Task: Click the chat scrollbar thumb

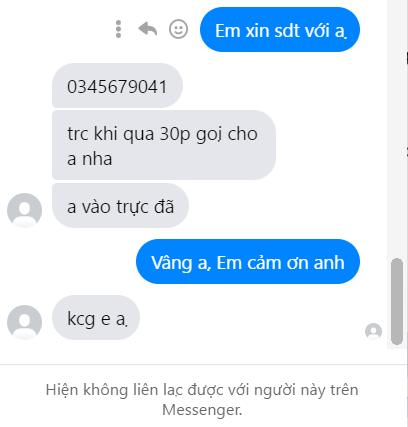Action: [397, 302]
